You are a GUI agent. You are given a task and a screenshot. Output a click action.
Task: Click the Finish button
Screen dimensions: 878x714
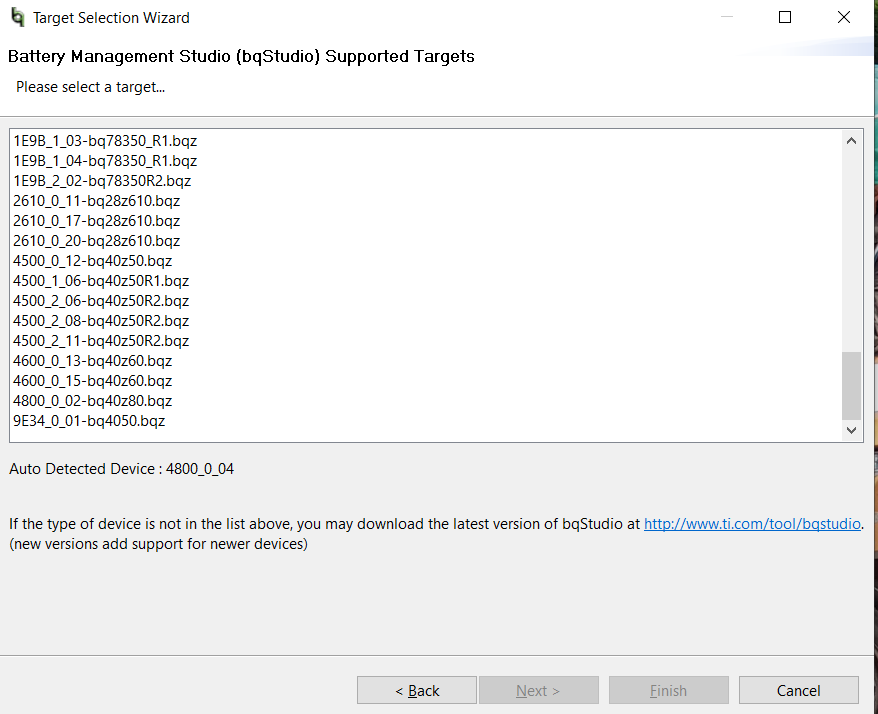pos(669,690)
